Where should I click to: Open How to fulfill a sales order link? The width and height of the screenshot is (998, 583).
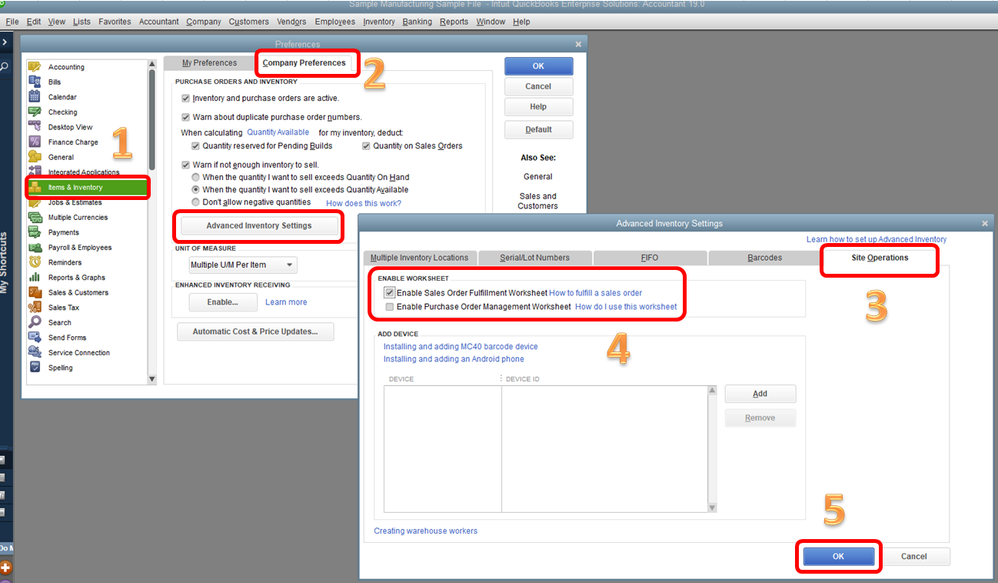coord(596,293)
